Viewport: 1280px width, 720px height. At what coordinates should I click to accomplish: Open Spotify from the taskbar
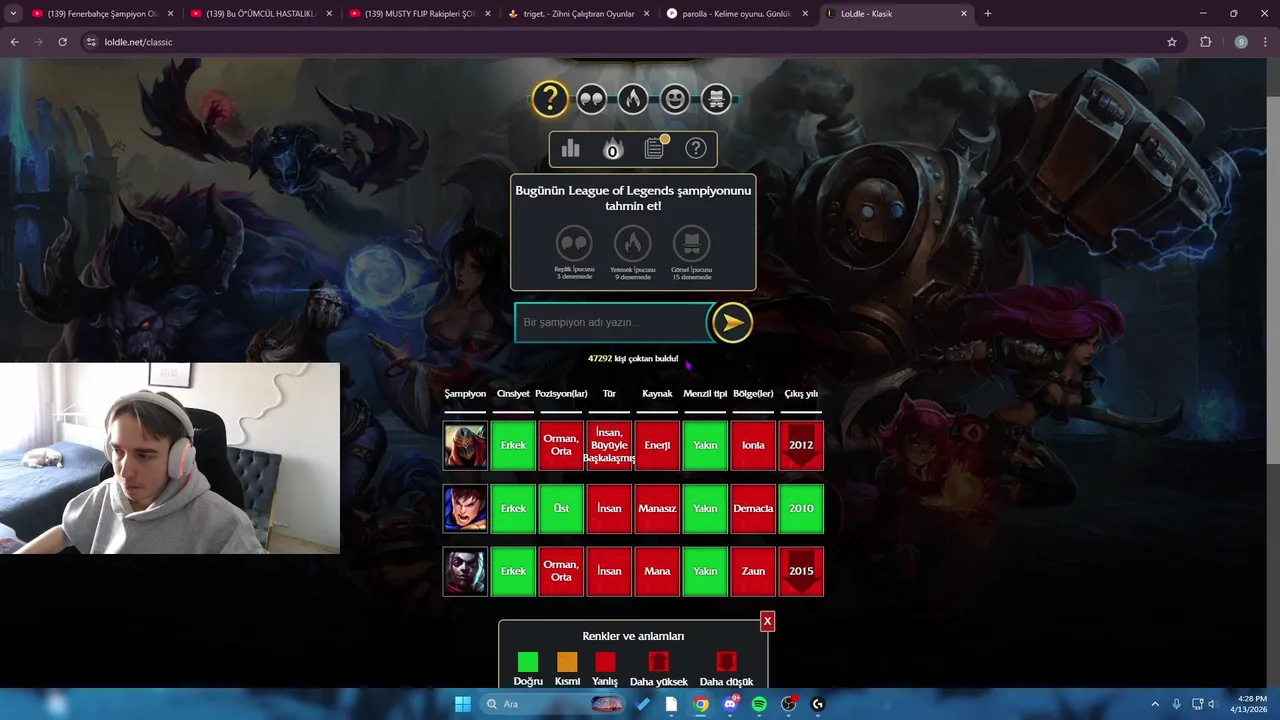coord(759,704)
